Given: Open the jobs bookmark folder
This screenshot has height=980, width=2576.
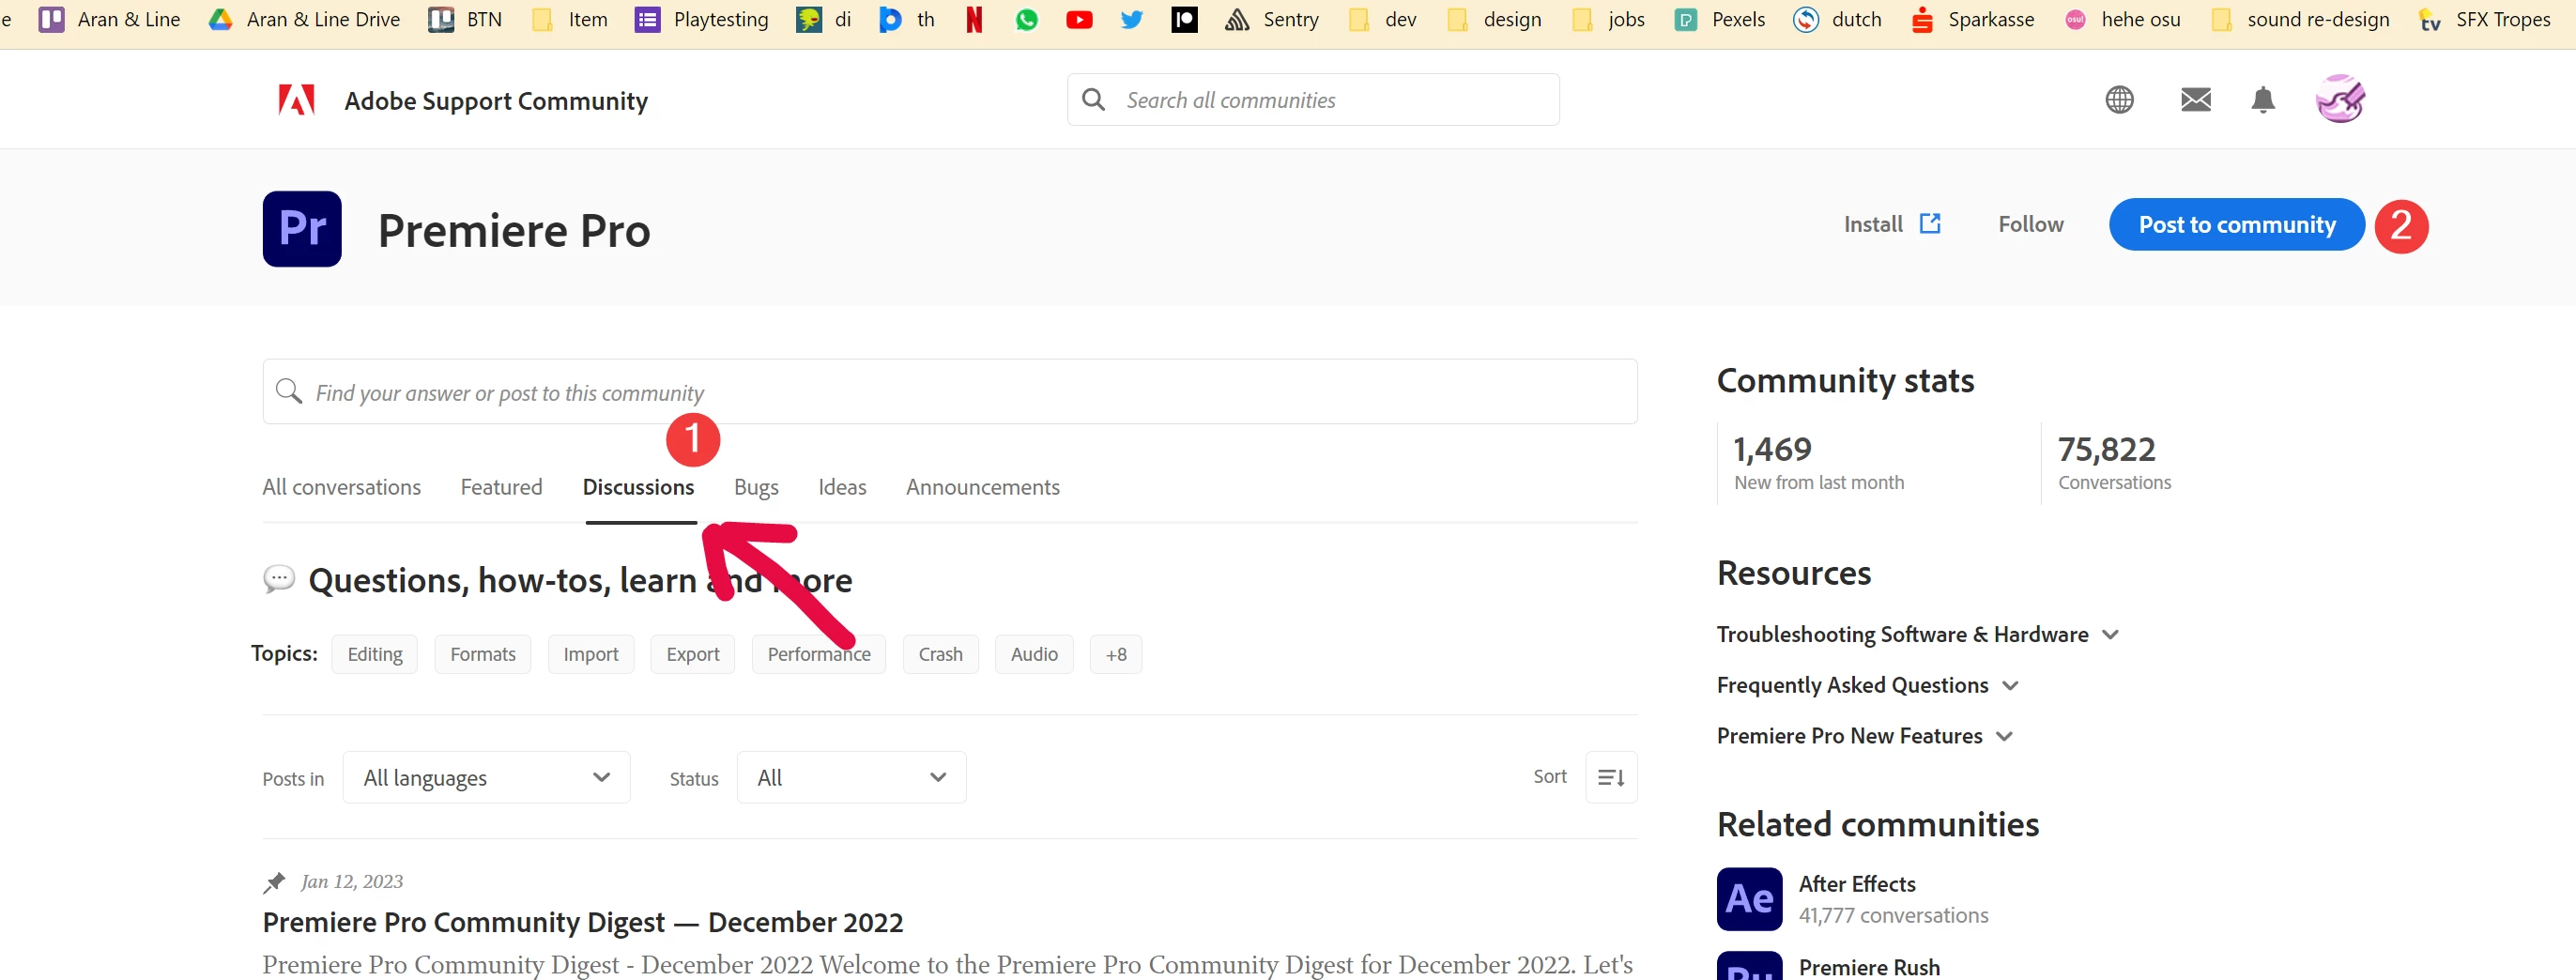Looking at the screenshot, I should pyautogui.click(x=1608, y=19).
